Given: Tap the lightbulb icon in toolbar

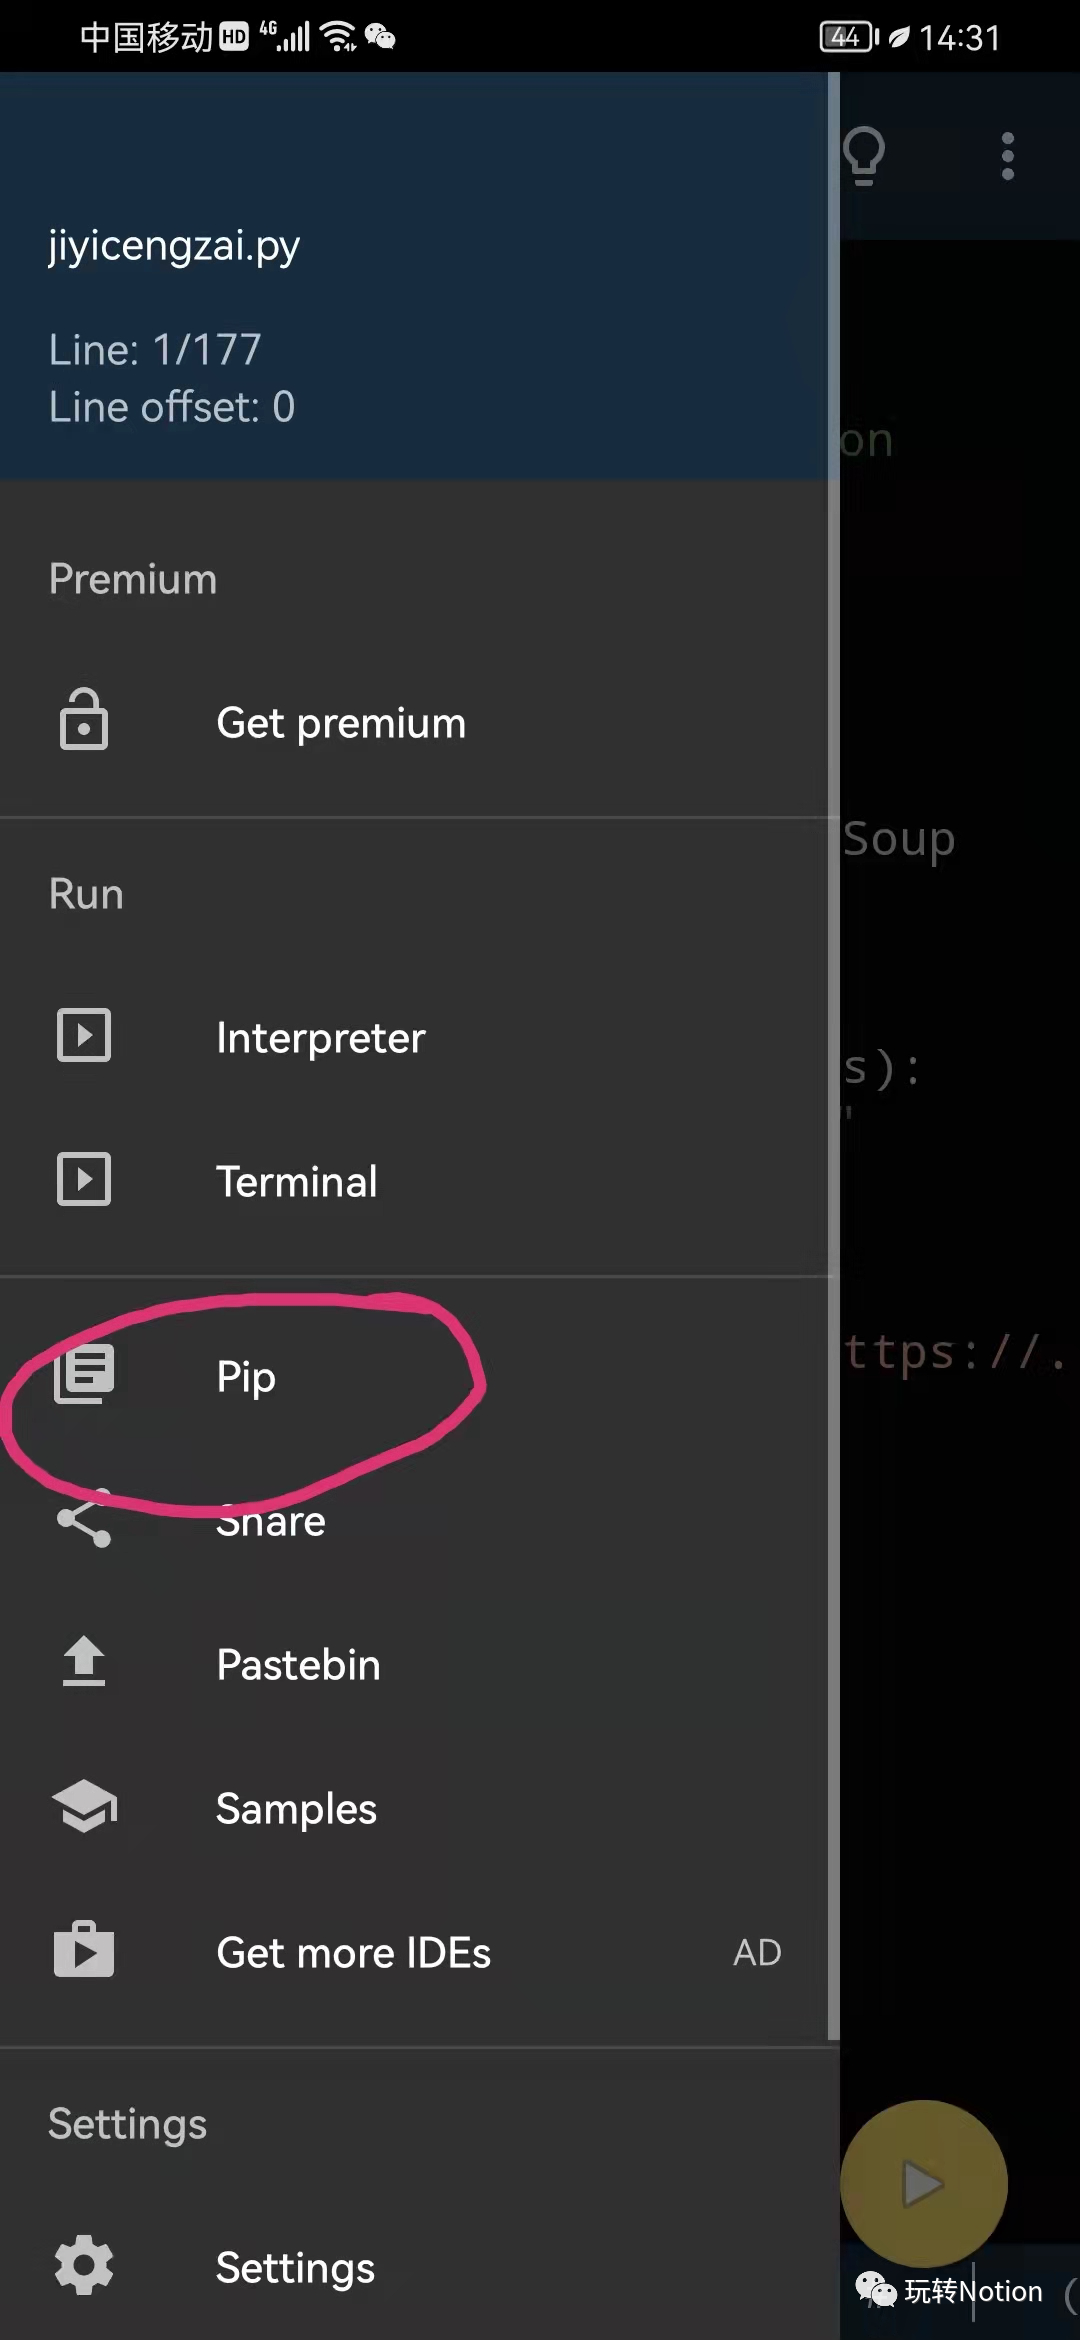Looking at the screenshot, I should tap(864, 155).
